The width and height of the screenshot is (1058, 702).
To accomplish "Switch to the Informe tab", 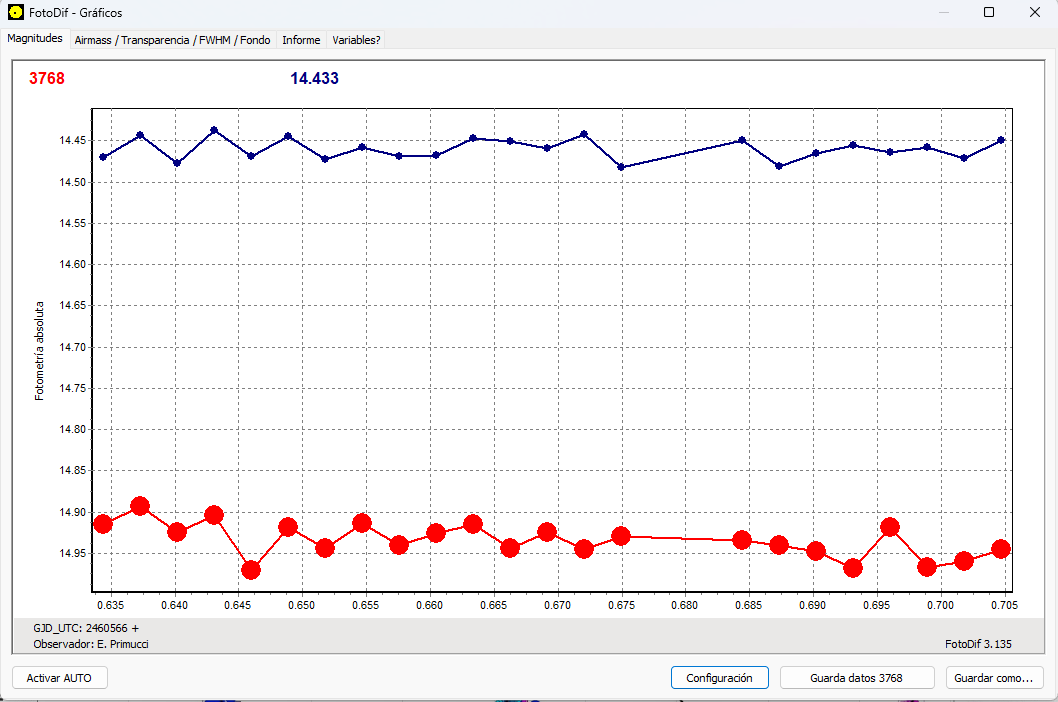I will [301, 39].
